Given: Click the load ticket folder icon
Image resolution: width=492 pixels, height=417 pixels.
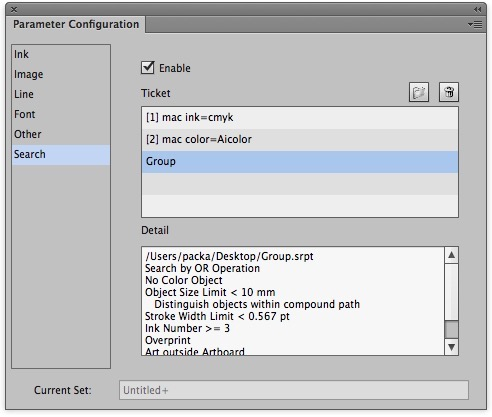Looking at the screenshot, I should [419, 92].
